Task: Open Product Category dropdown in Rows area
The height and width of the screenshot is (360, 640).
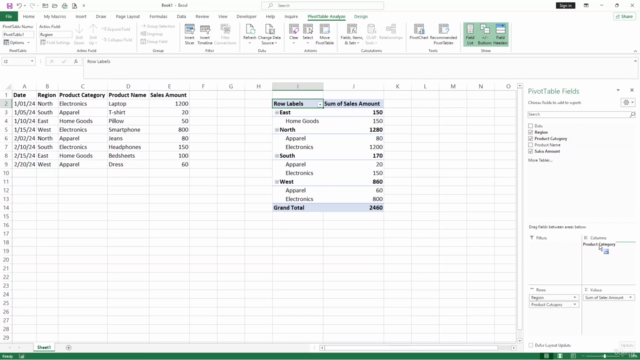Action: click(x=575, y=304)
